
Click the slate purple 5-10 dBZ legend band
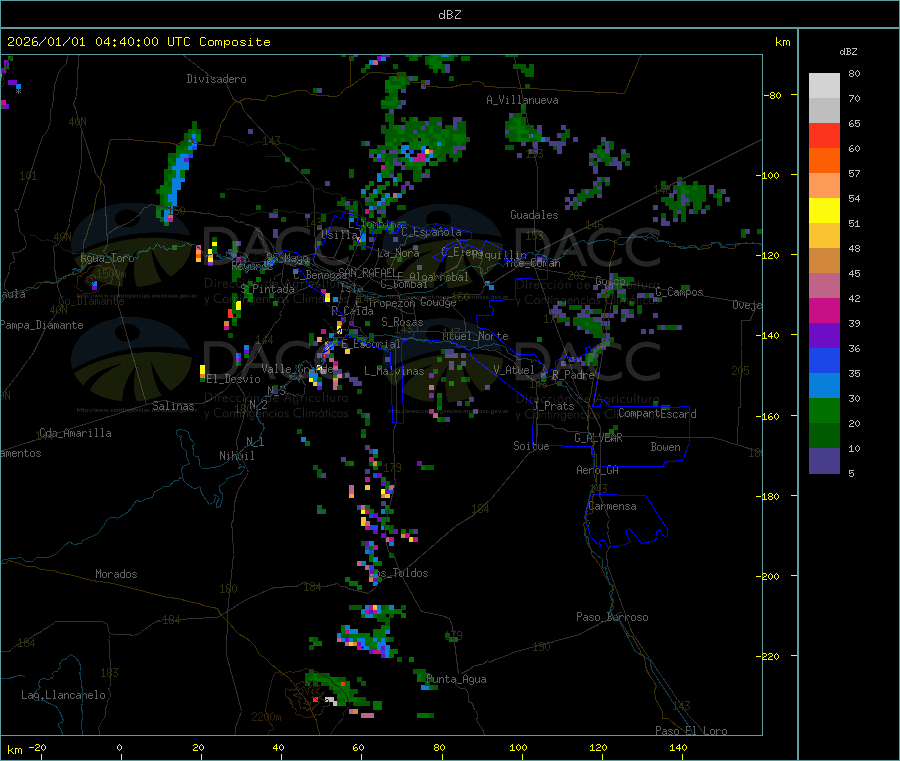(x=824, y=461)
